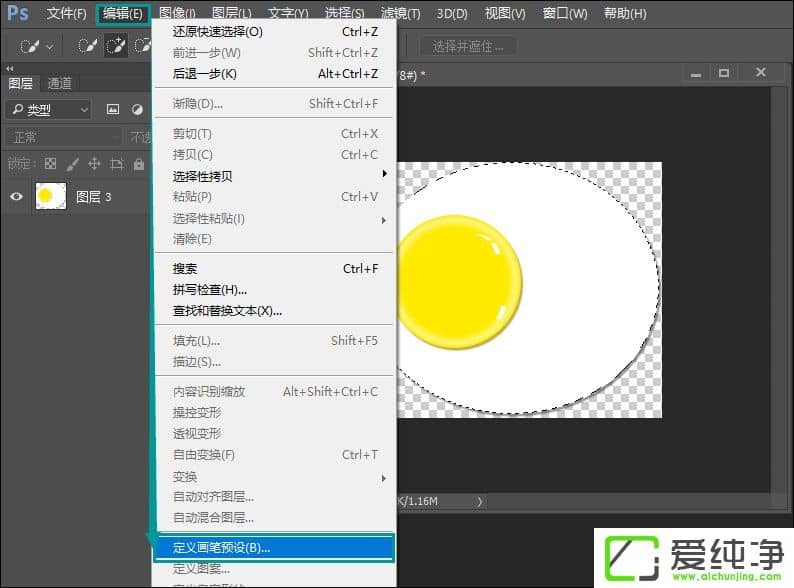Hide 图层 3 with the eye icon
Screen dimensions: 794x588
coord(17,197)
